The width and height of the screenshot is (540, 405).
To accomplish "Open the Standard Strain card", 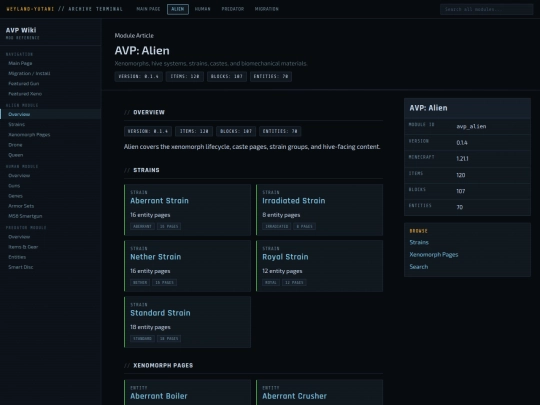I will (187, 322).
